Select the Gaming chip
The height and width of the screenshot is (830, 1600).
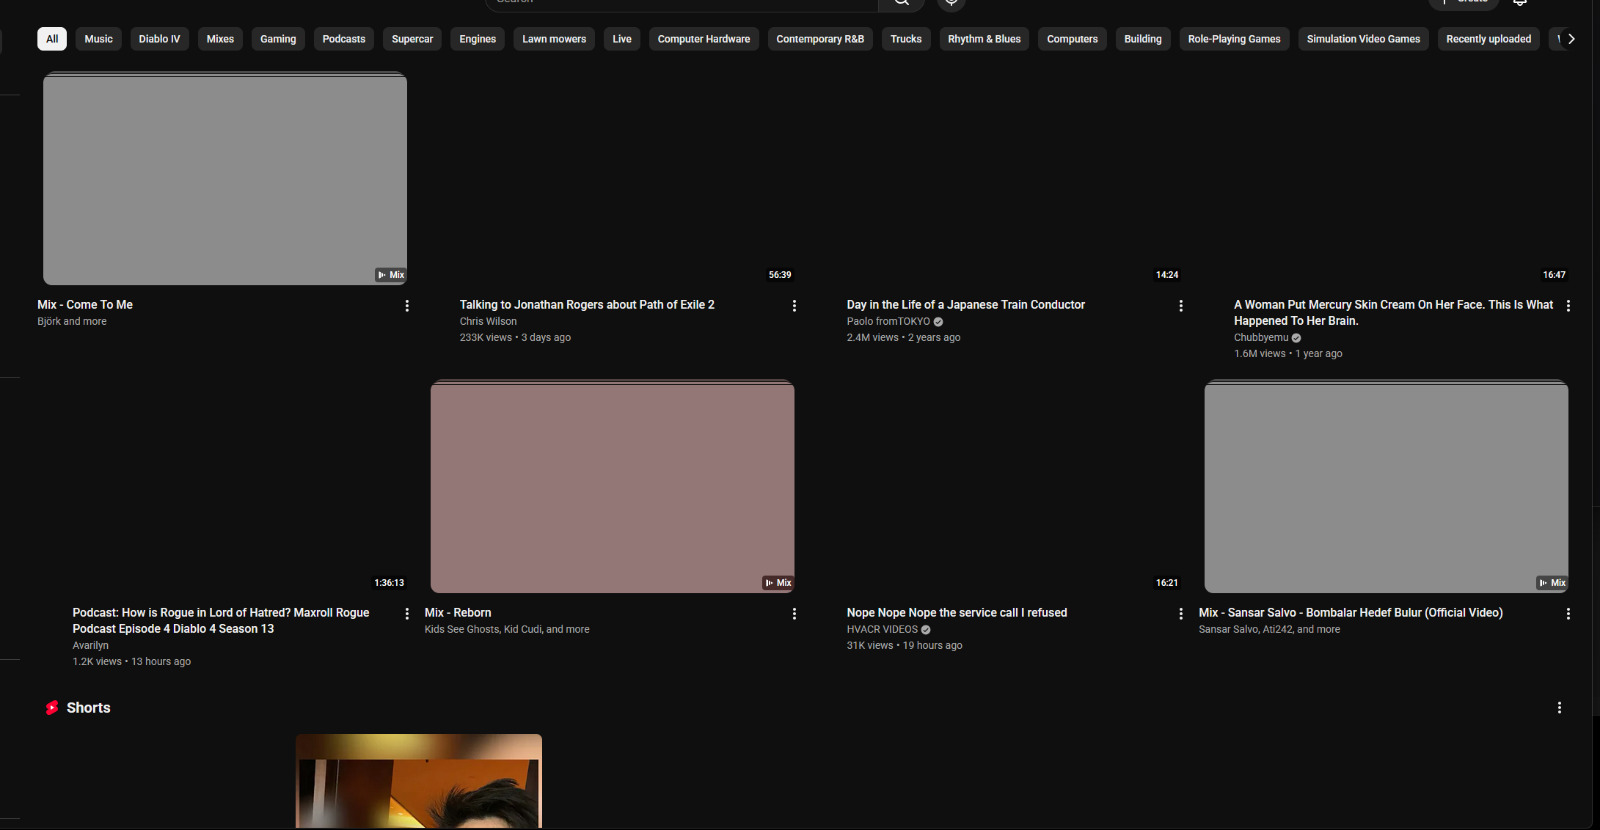[278, 39]
